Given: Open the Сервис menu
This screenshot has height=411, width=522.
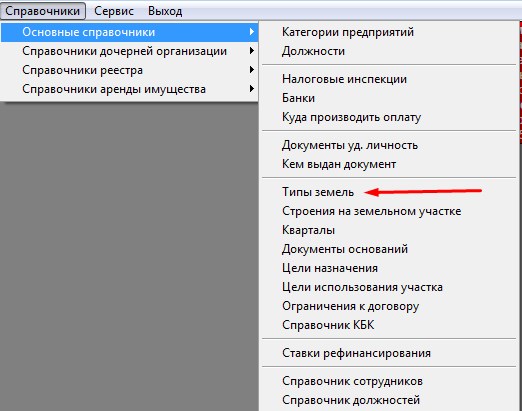Looking at the screenshot, I should [114, 11].
